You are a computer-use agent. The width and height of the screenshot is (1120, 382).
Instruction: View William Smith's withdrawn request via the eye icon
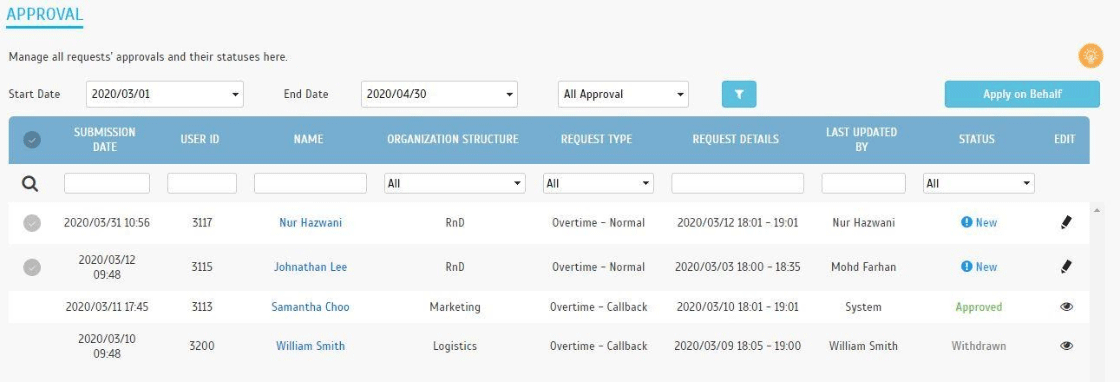1066,346
